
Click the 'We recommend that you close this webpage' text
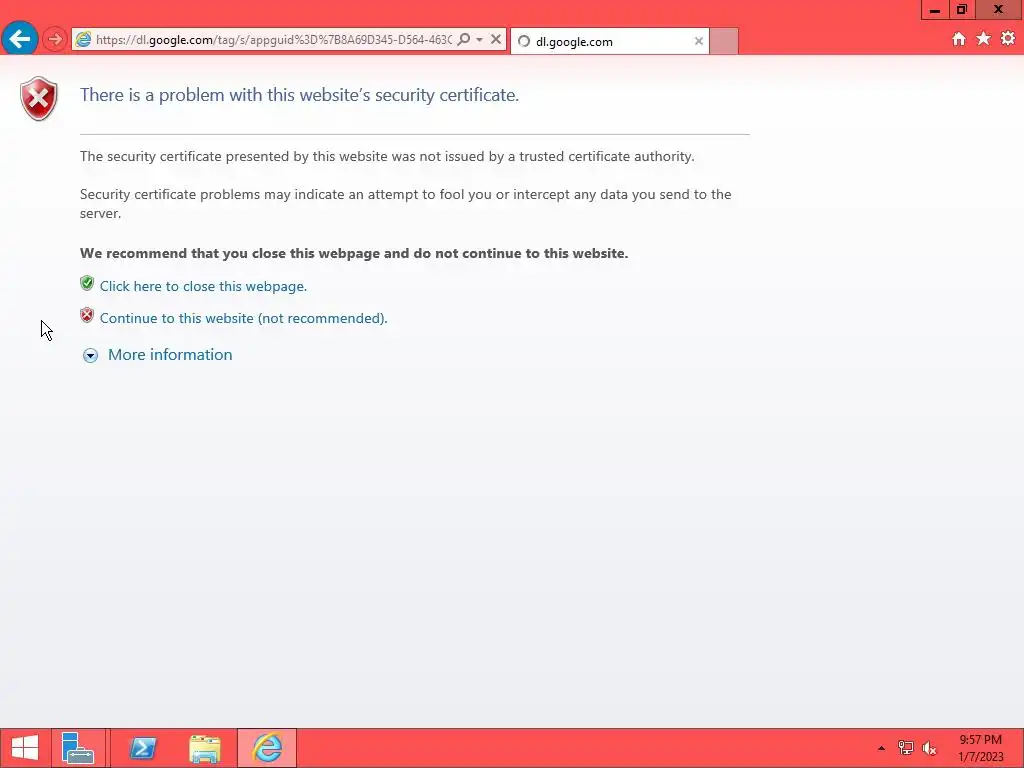[354, 253]
